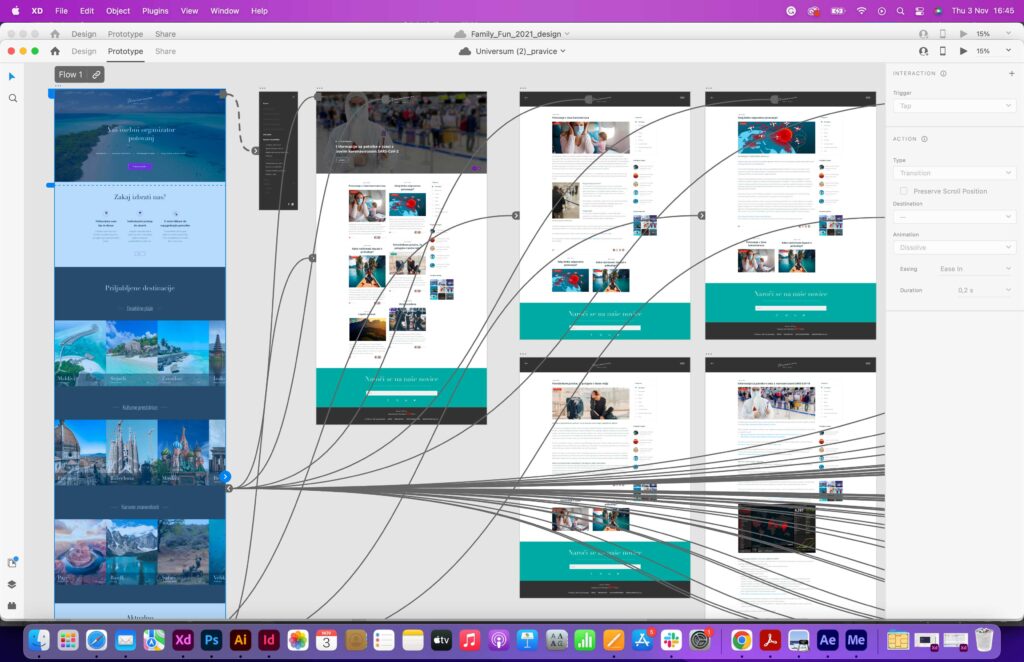
Task: Switch to Design tab in Universum window
Action: (x=84, y=51)
